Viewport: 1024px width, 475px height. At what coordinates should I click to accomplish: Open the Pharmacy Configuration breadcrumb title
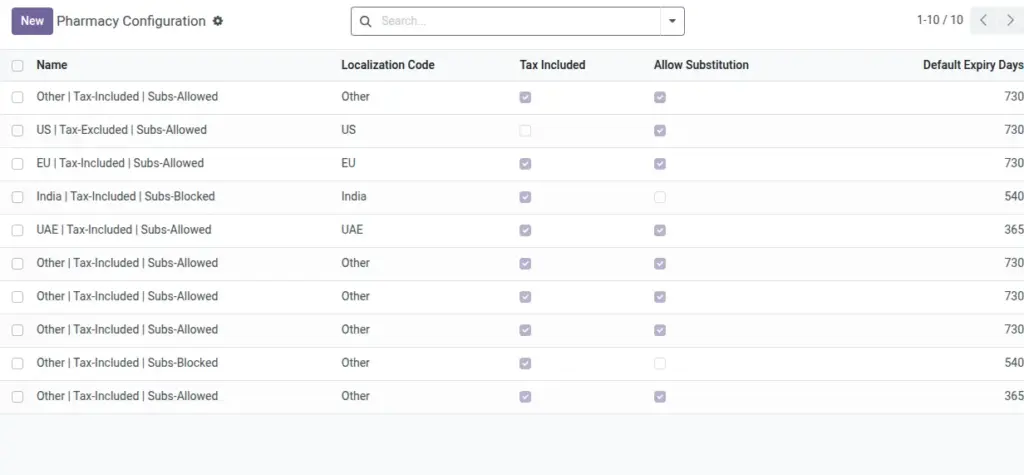point(131,21)
